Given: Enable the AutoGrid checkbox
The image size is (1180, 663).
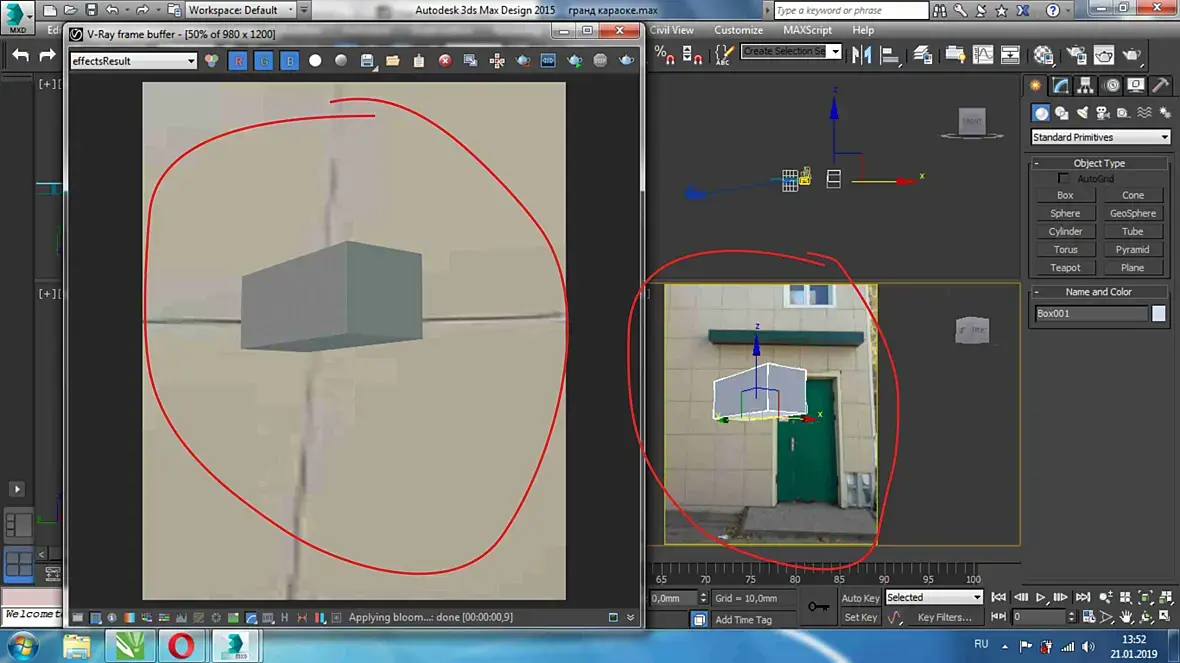Looking at the screenshot, I should point(1063,178).
